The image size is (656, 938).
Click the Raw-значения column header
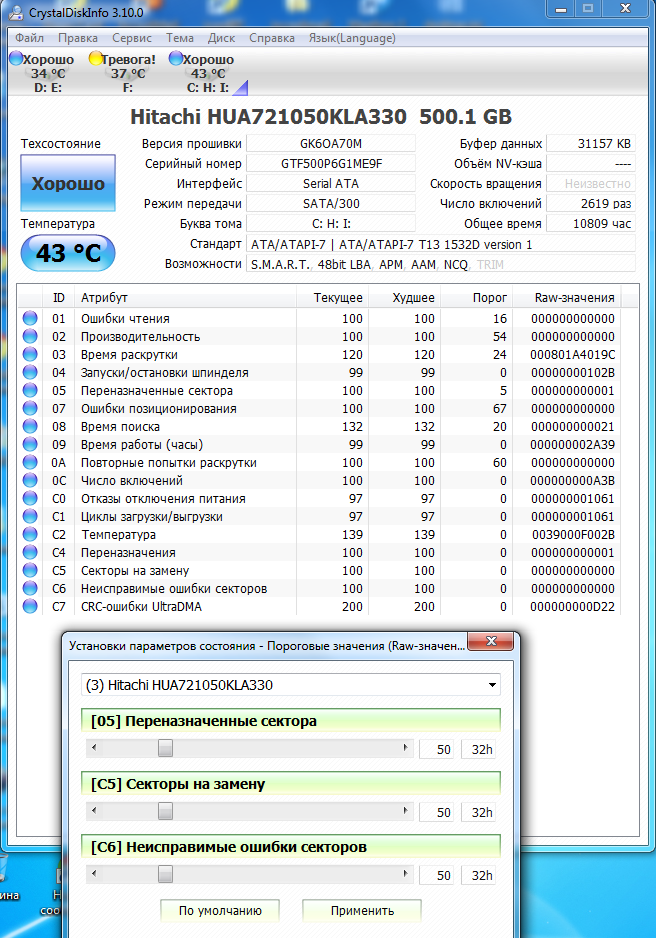pos(566,298)
